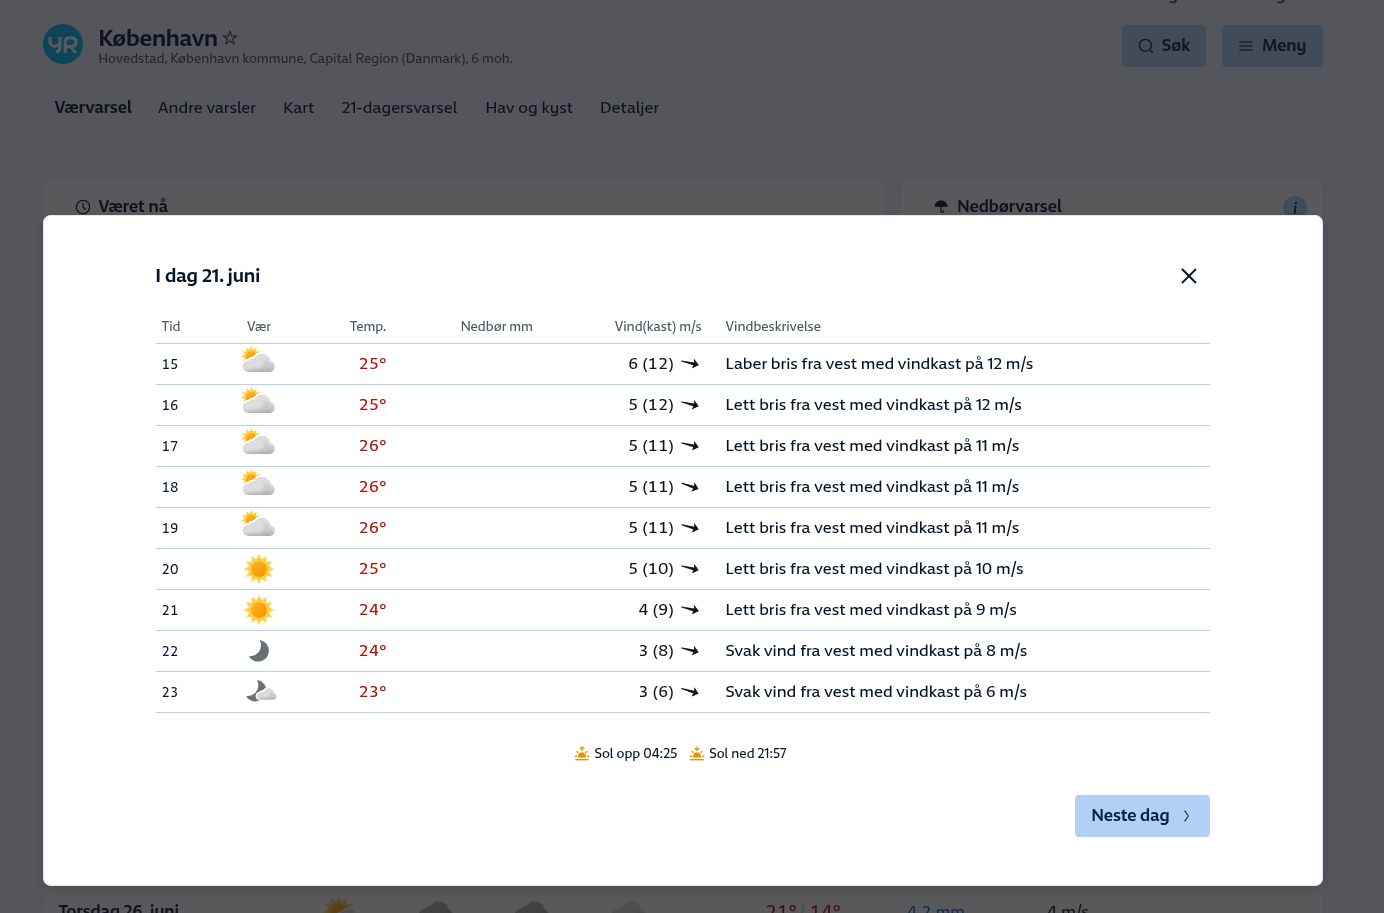1384x913 pixels.
Task: Click the 'Vindbeskrivelse' column header
Action: (773, 326)
